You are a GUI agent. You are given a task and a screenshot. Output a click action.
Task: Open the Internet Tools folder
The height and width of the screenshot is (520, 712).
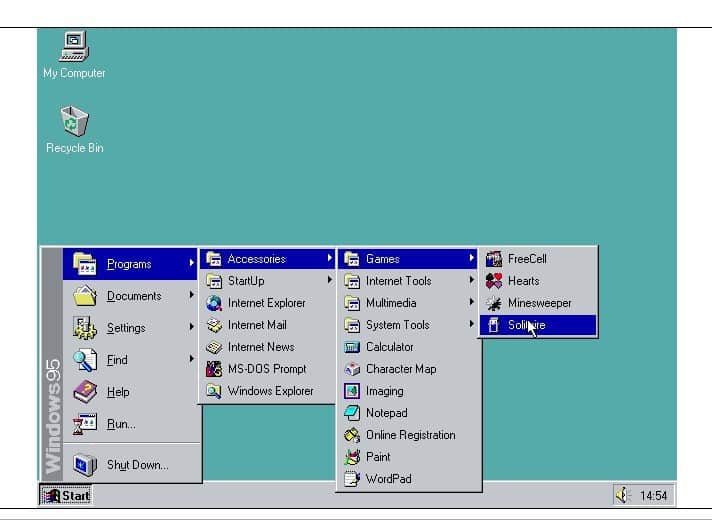[x=407, y=281]
